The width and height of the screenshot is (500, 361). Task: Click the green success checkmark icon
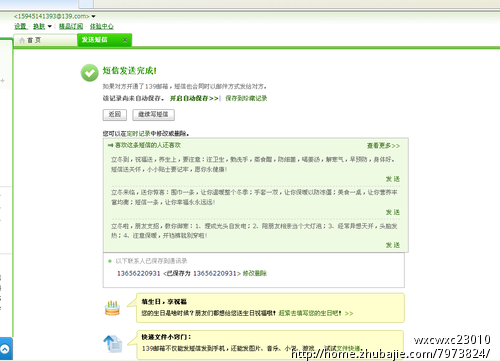point(89,73)
